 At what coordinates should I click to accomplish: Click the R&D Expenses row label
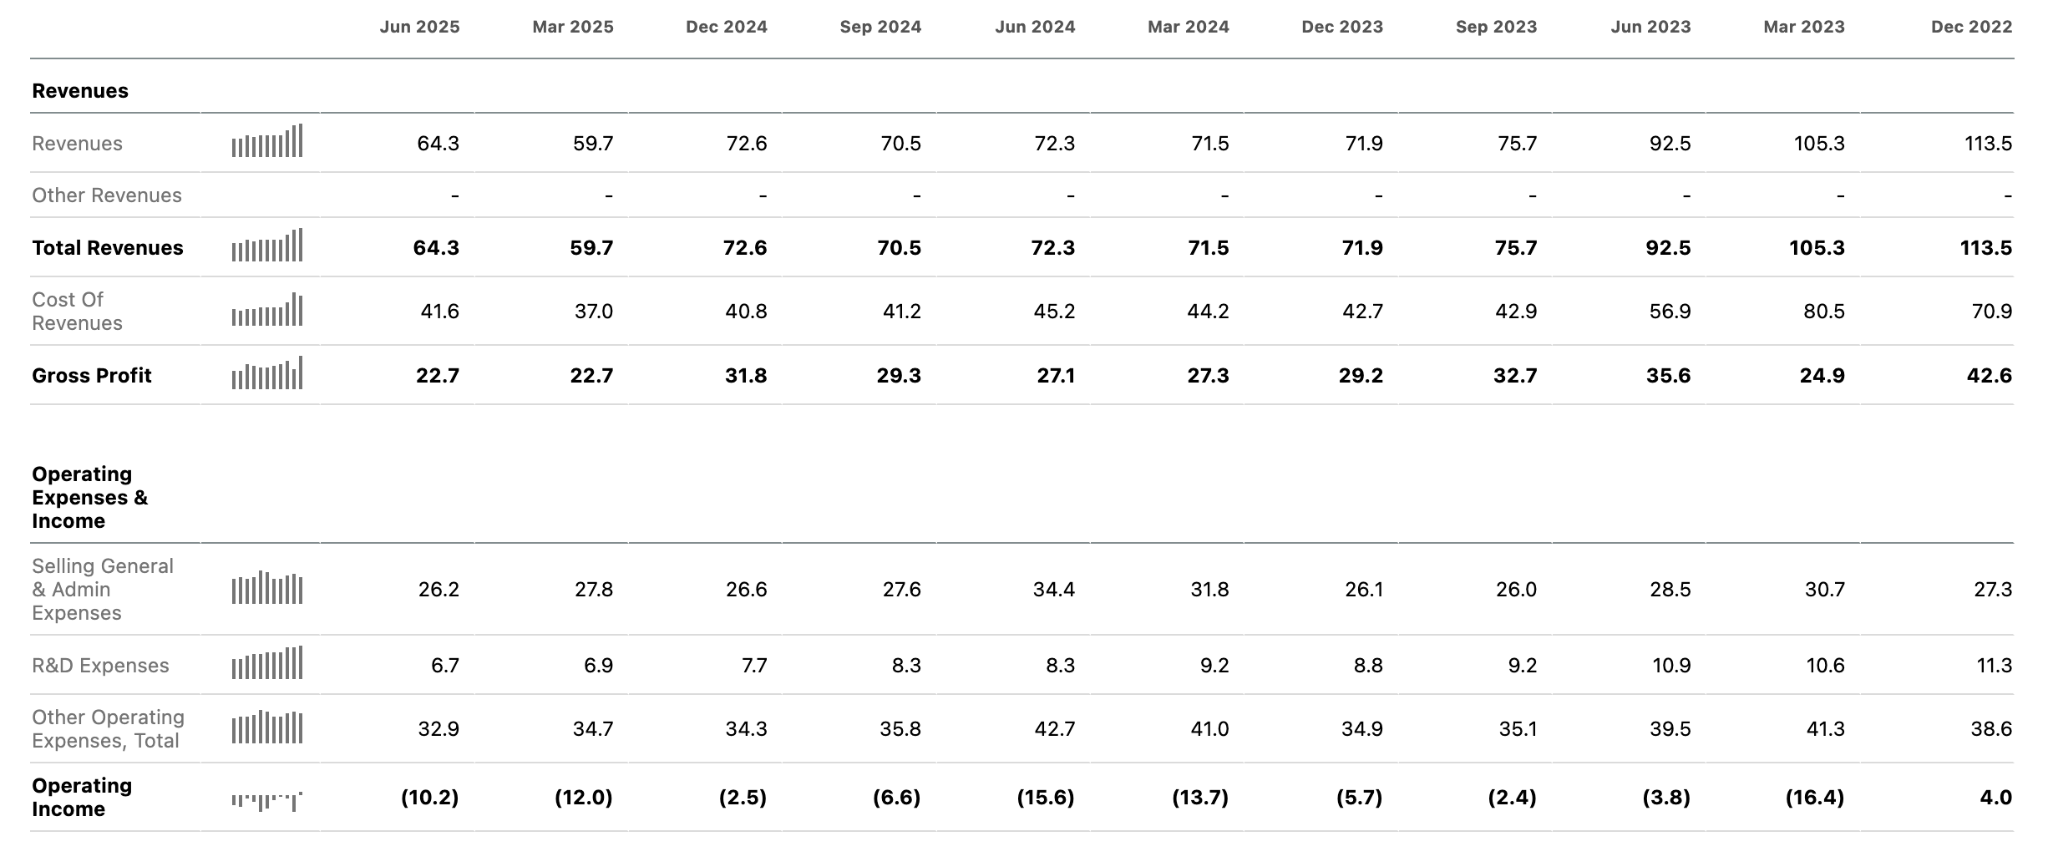(x=100, y=665)
